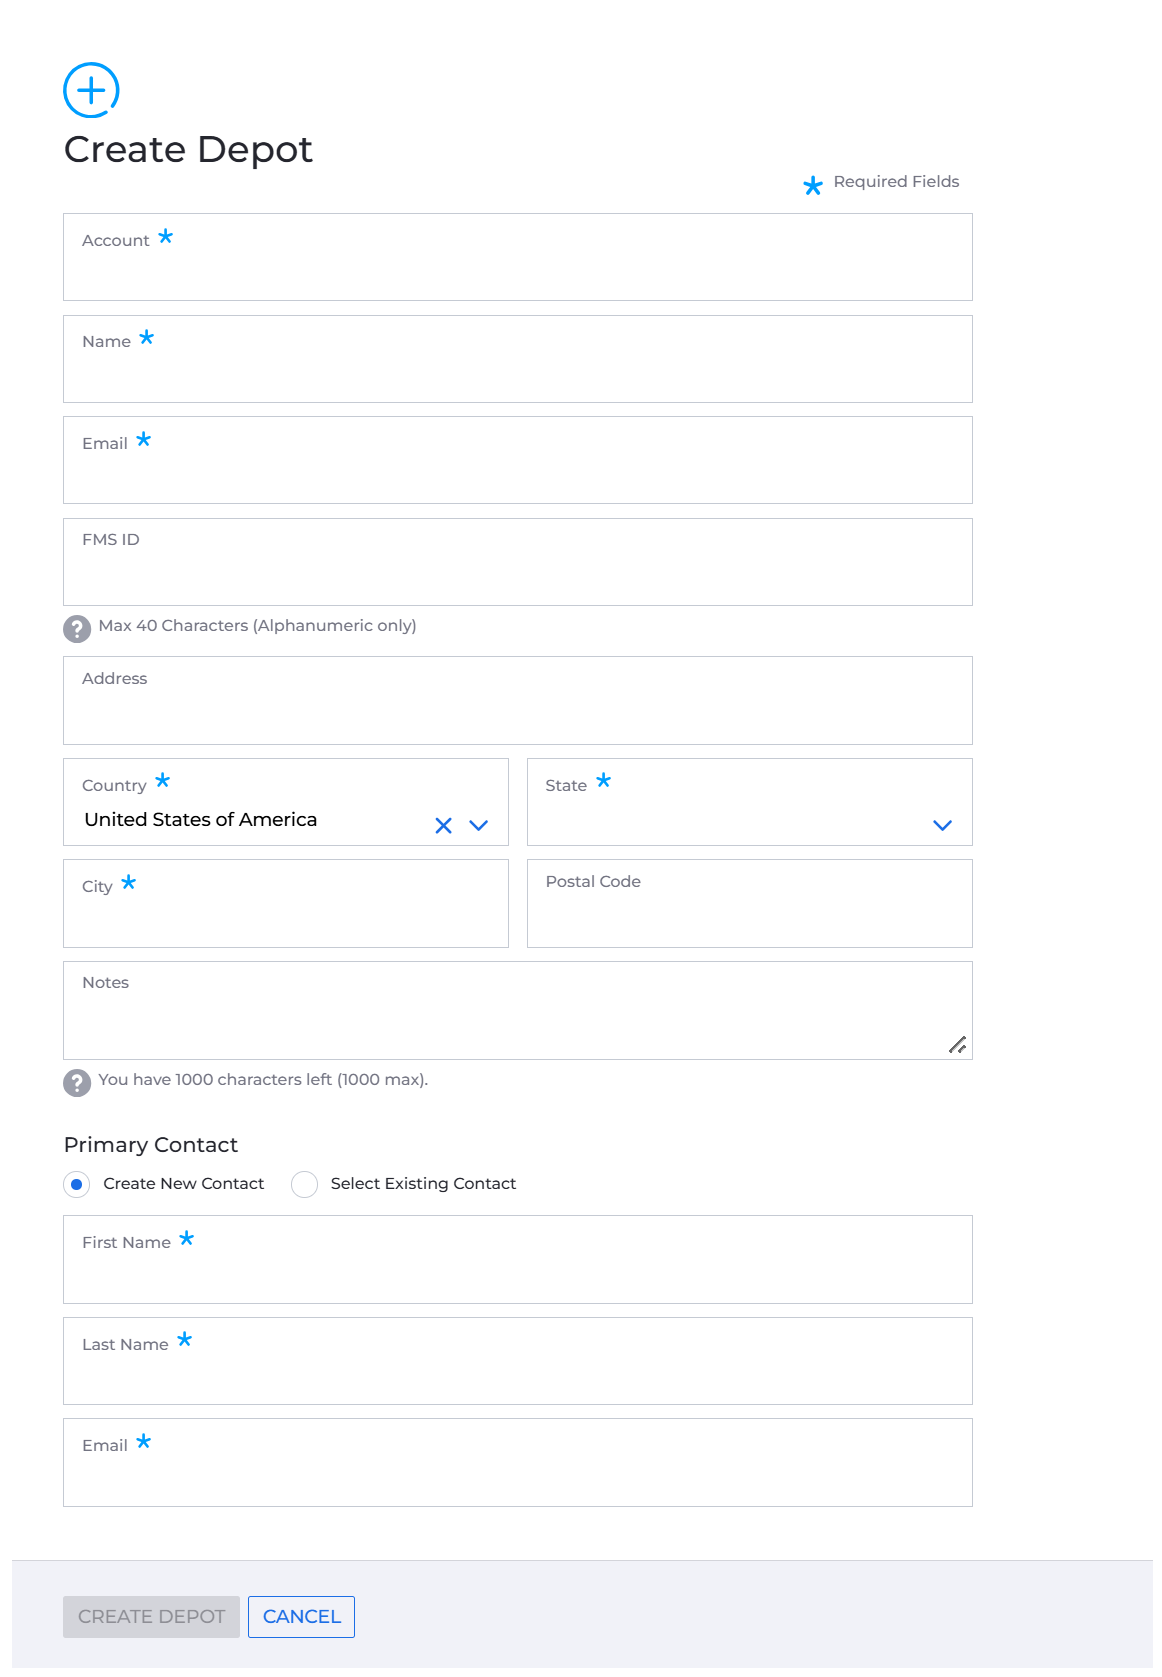Open the State dropdown
Screen dimensions: 1162x1677
coord(750,802)
